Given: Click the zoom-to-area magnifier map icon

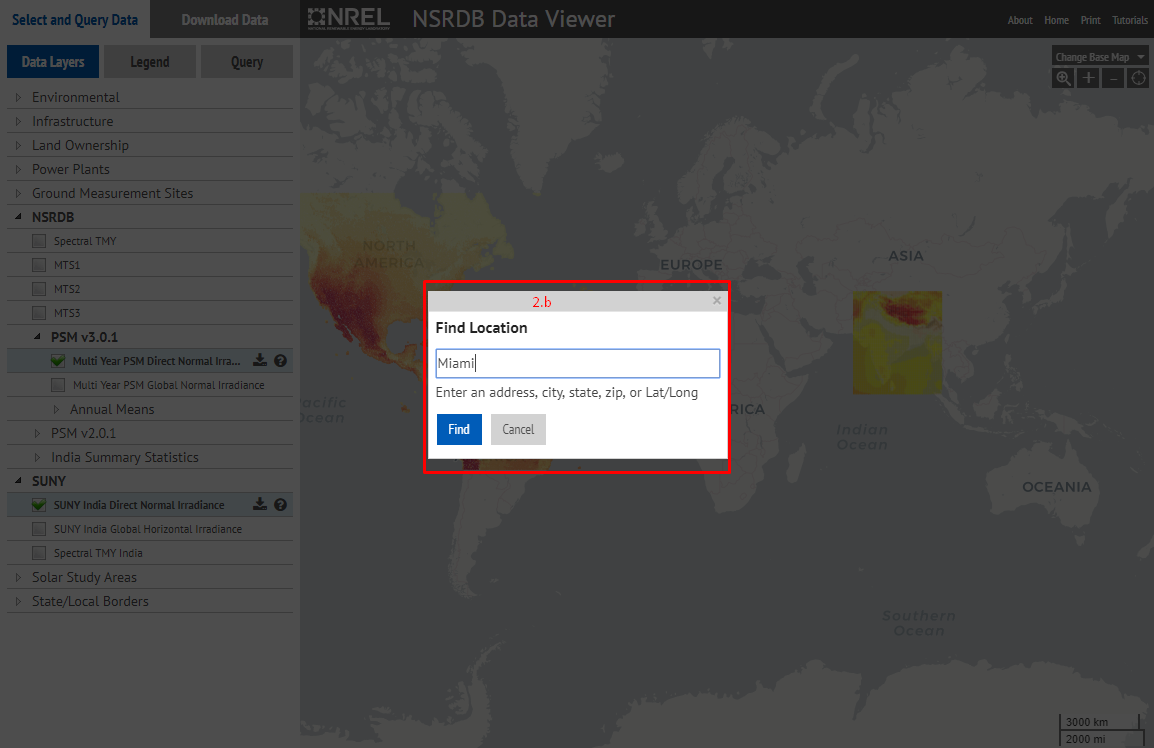Looking at the screenshot, I should point(1063,78).
